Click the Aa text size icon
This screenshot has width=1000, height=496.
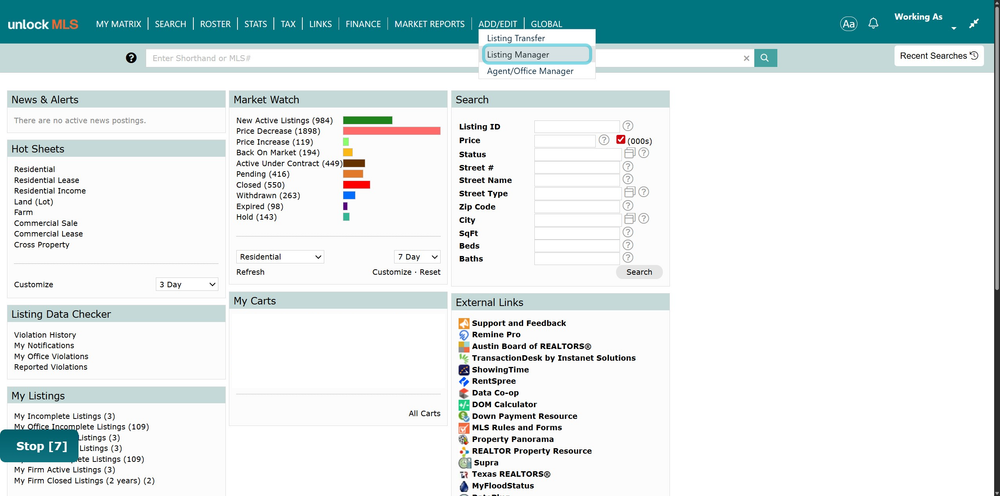[848, 24]
